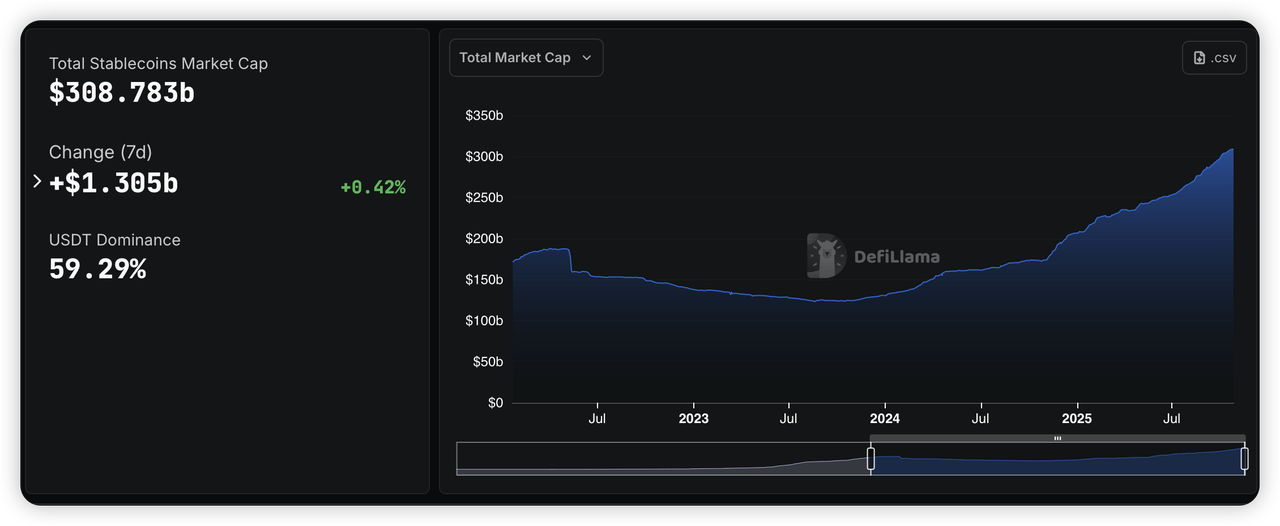Click the 2025 label on the x-axis

(x=1076, y=418)
